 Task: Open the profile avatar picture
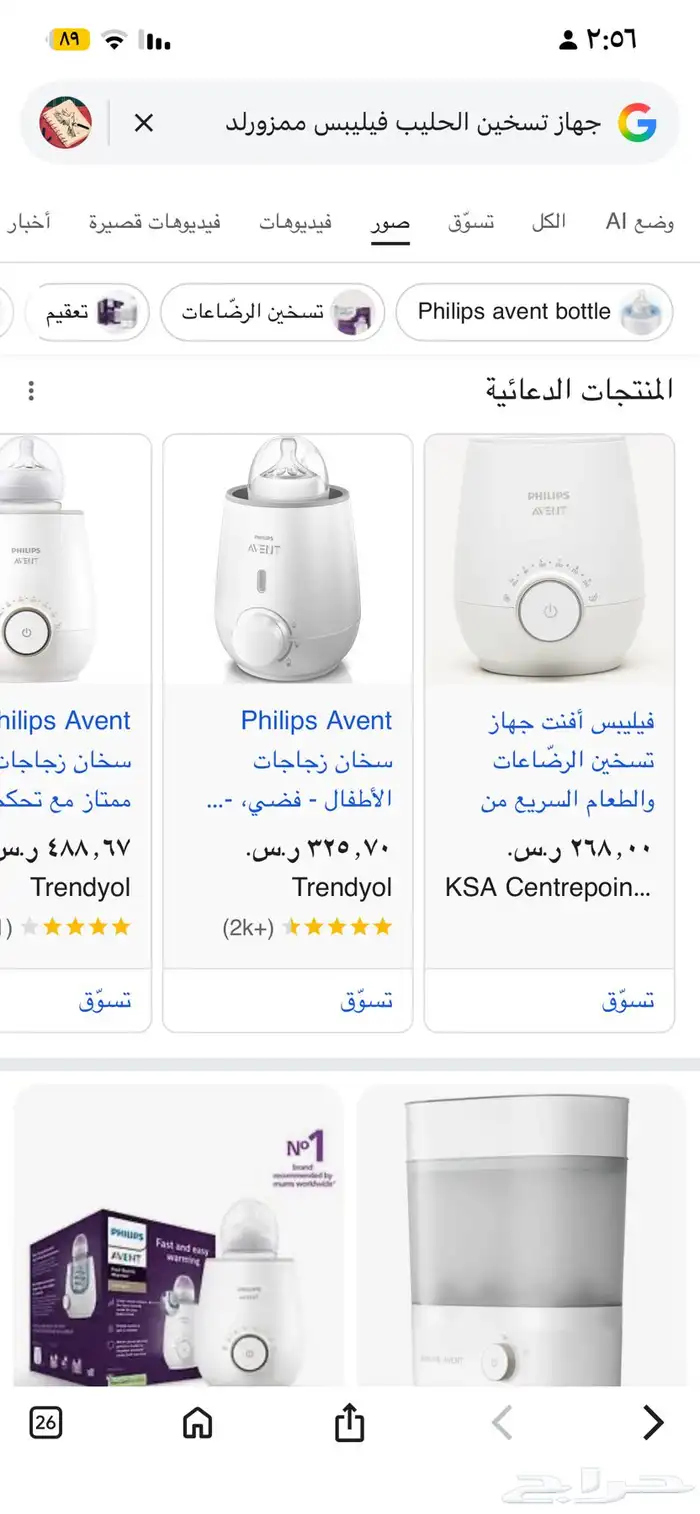click(x=65, y=123)
